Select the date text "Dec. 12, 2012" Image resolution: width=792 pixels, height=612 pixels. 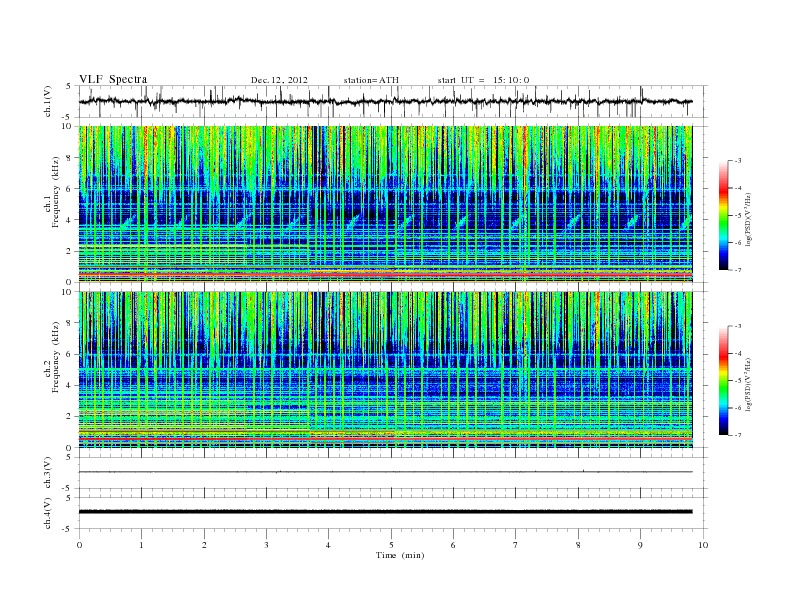click(279, 80)
